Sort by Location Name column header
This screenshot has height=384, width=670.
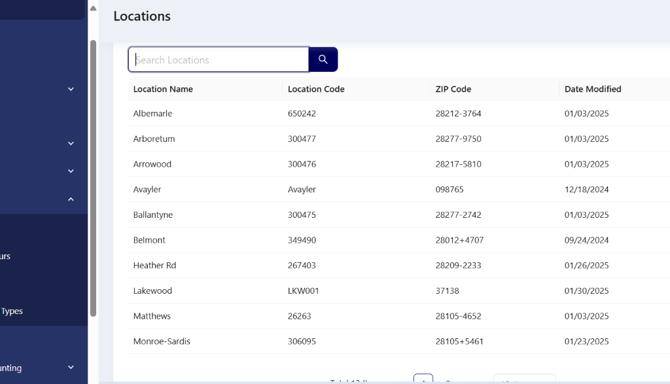[x=163, y=89]
